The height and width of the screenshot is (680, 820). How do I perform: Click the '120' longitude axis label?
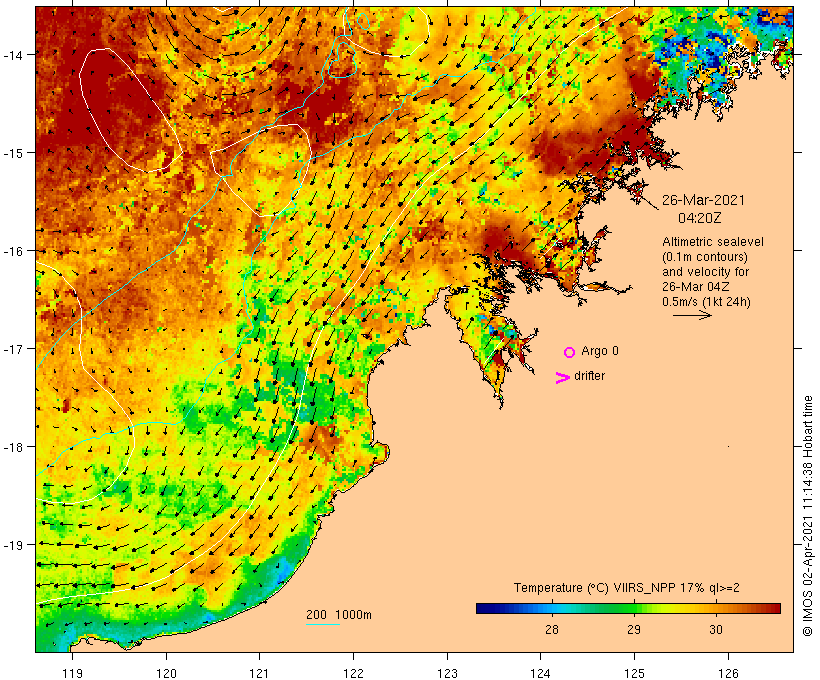click(166, 673)
